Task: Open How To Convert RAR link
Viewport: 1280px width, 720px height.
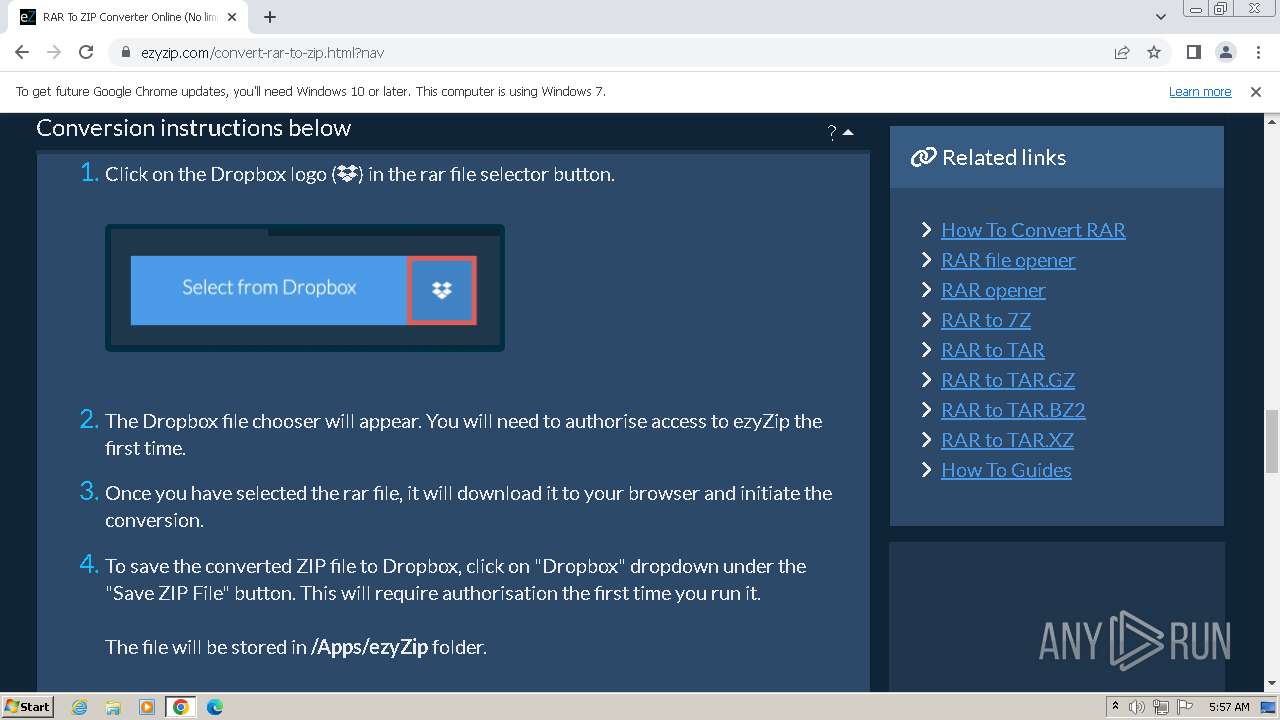Action: (x=1033, y=230)
